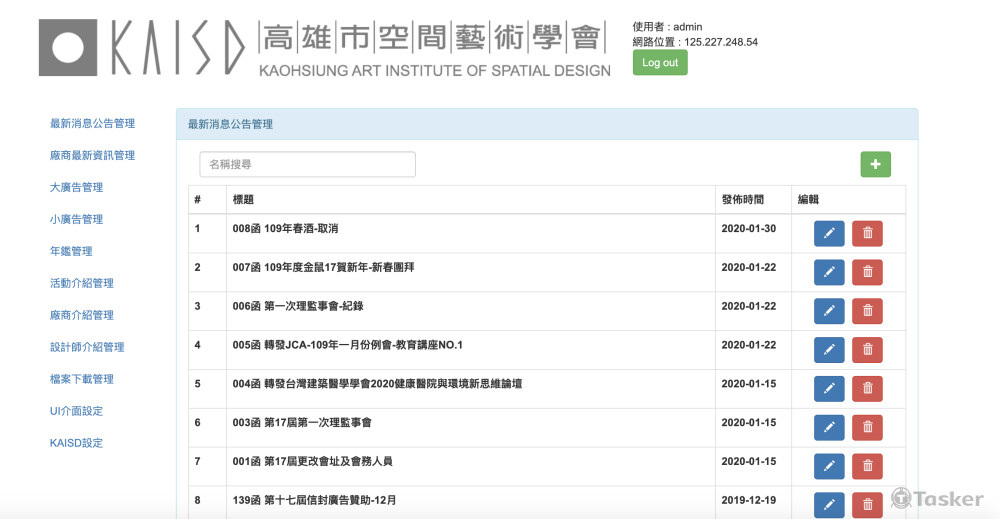Image resolution: width=1000 pixels, height=519 pixels.
Task: Open UI介面設定 settings
Action: [x=76, y=412]
